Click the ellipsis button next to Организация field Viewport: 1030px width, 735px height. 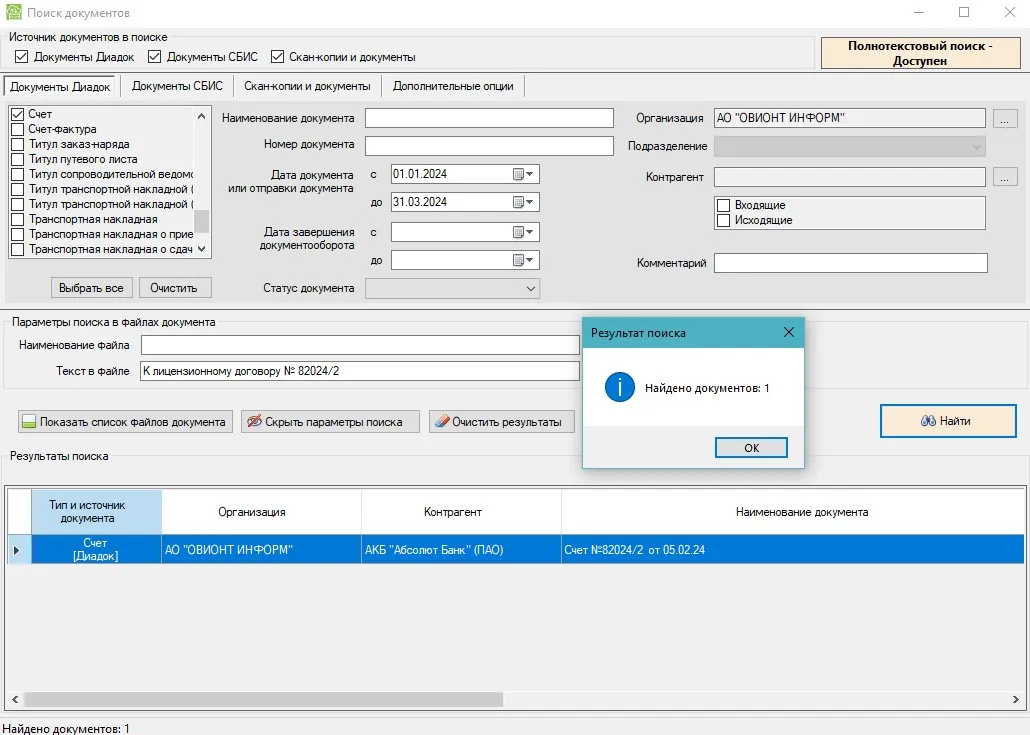[1005, 118]
